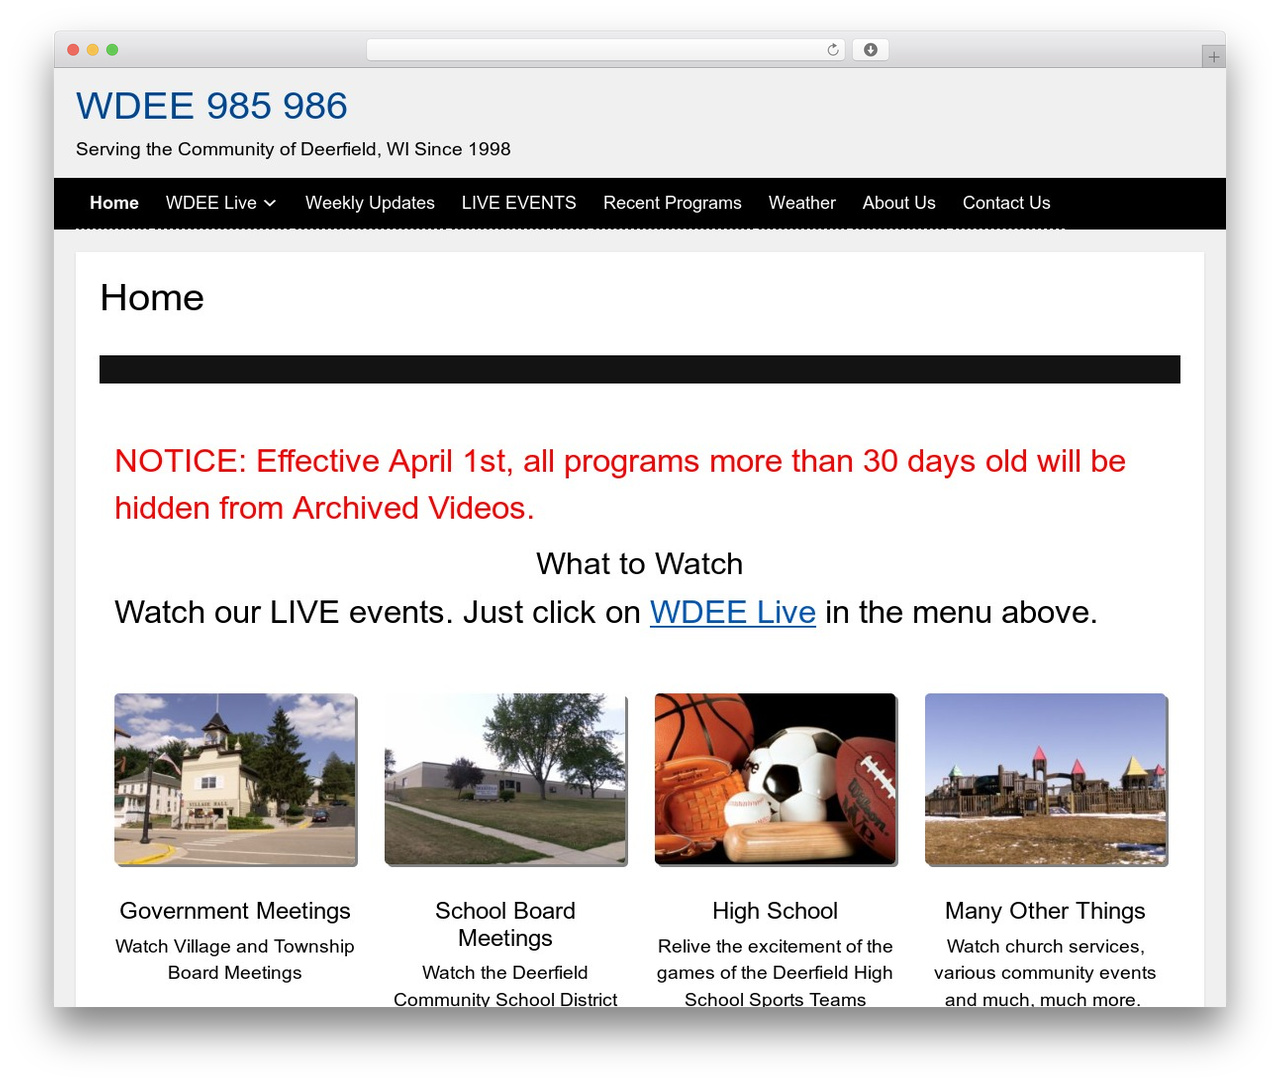Click the Home page heading
The image size is (1280, 1084).
pos(152,297)
